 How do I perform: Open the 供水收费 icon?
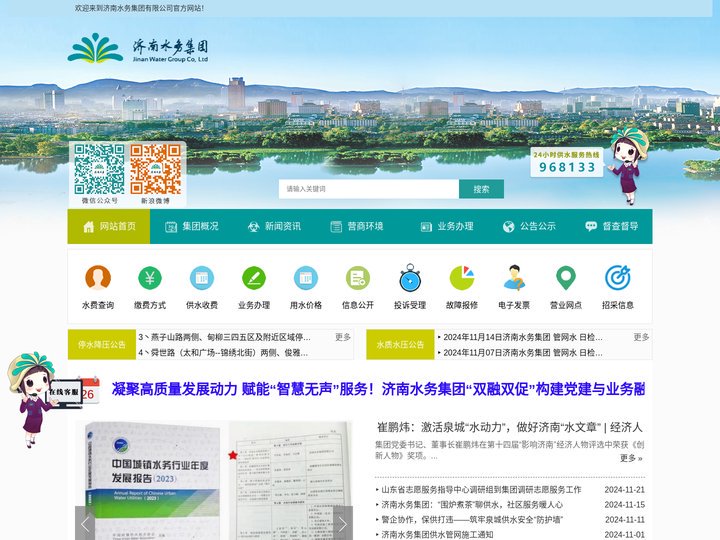click(202, 277)
